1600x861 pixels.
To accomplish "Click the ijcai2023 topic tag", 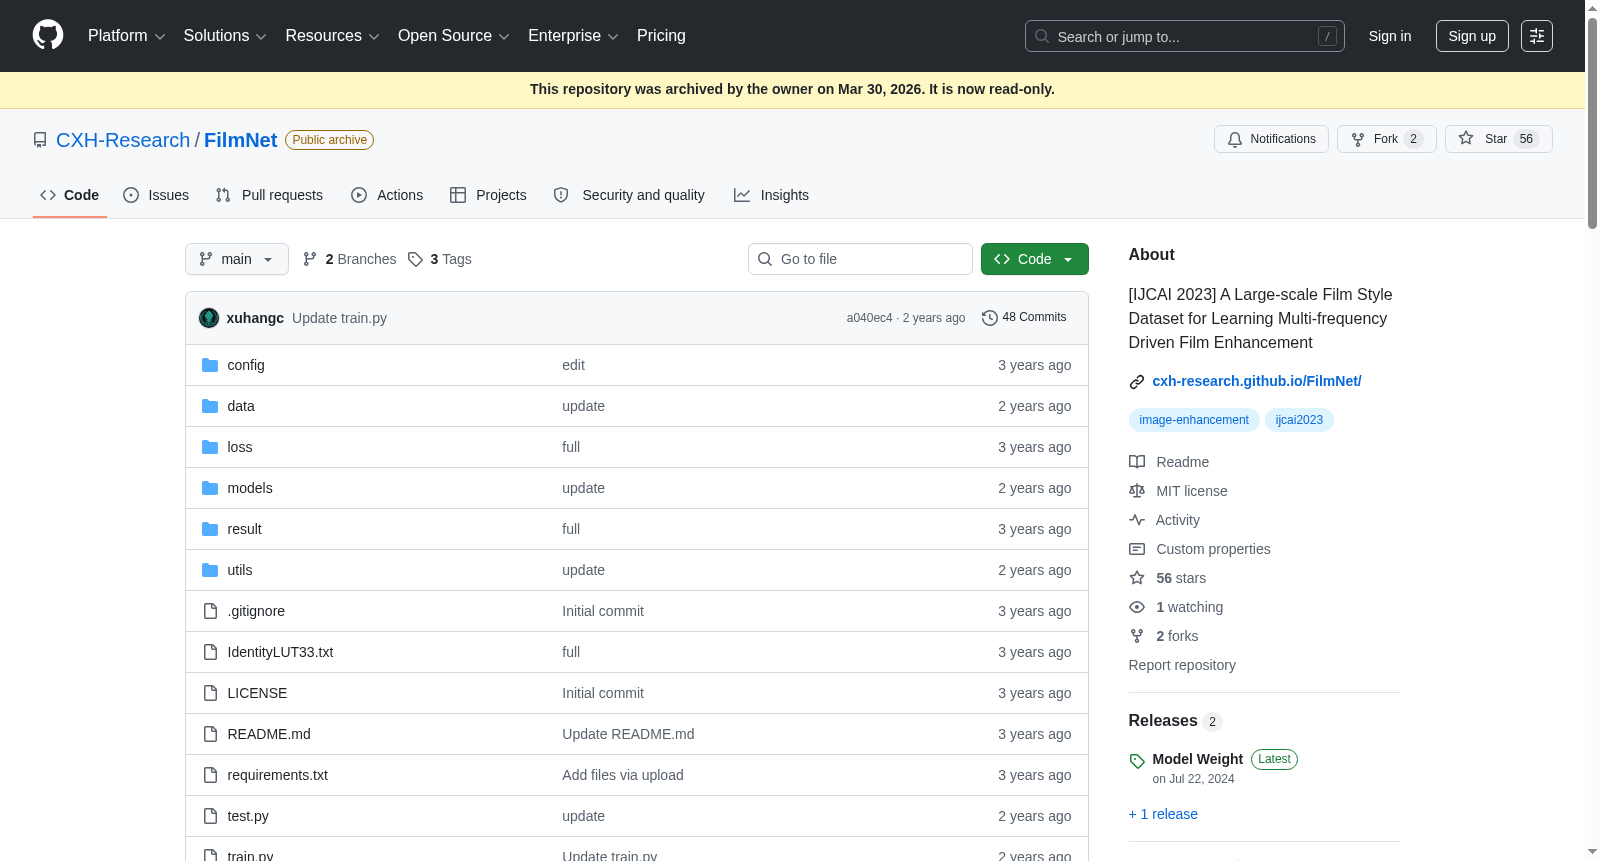I will [1299, 420].
